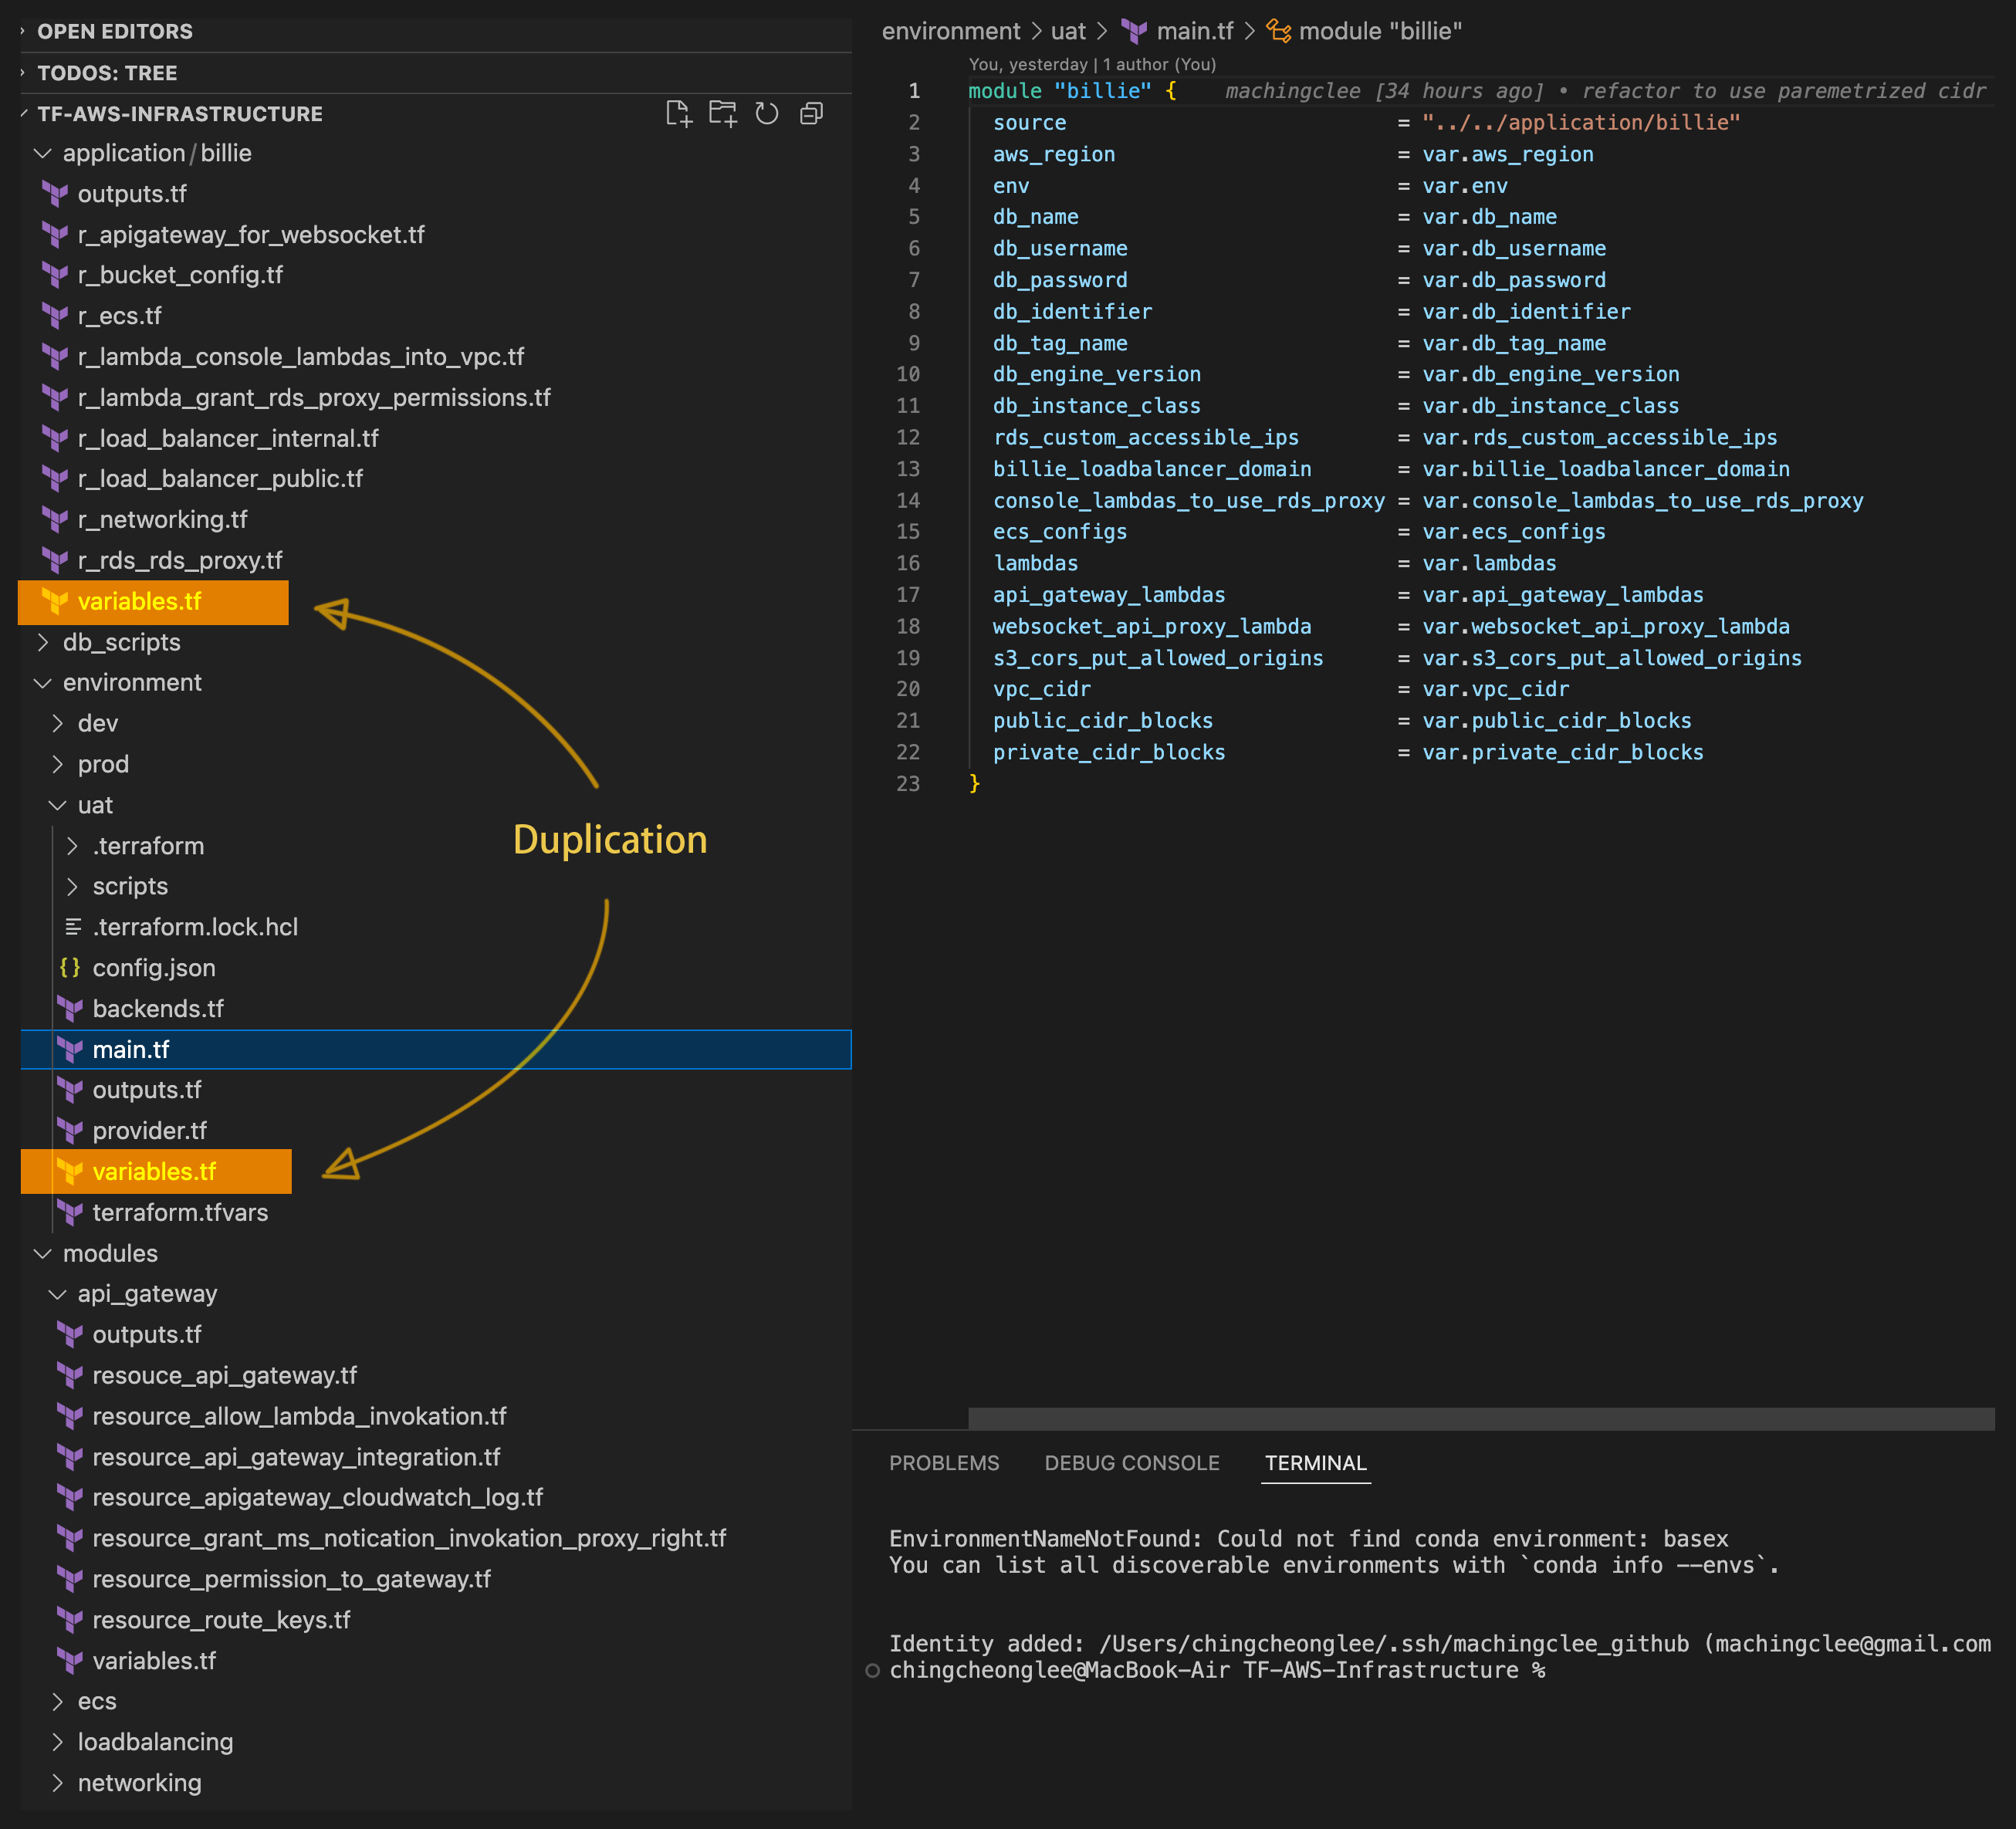Open r_load_balancer_internal.tf file
Image resolution: width=2016 pixels, height=1829 pixels.
tap(435, 439)
